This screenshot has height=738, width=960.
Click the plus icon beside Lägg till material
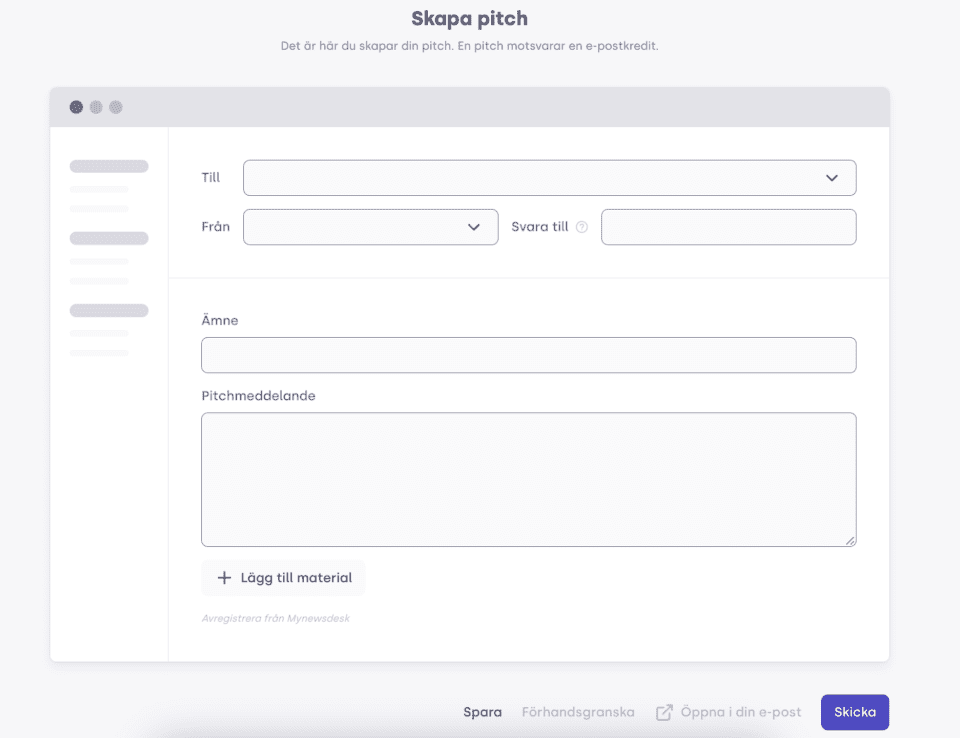click(225, 578)
